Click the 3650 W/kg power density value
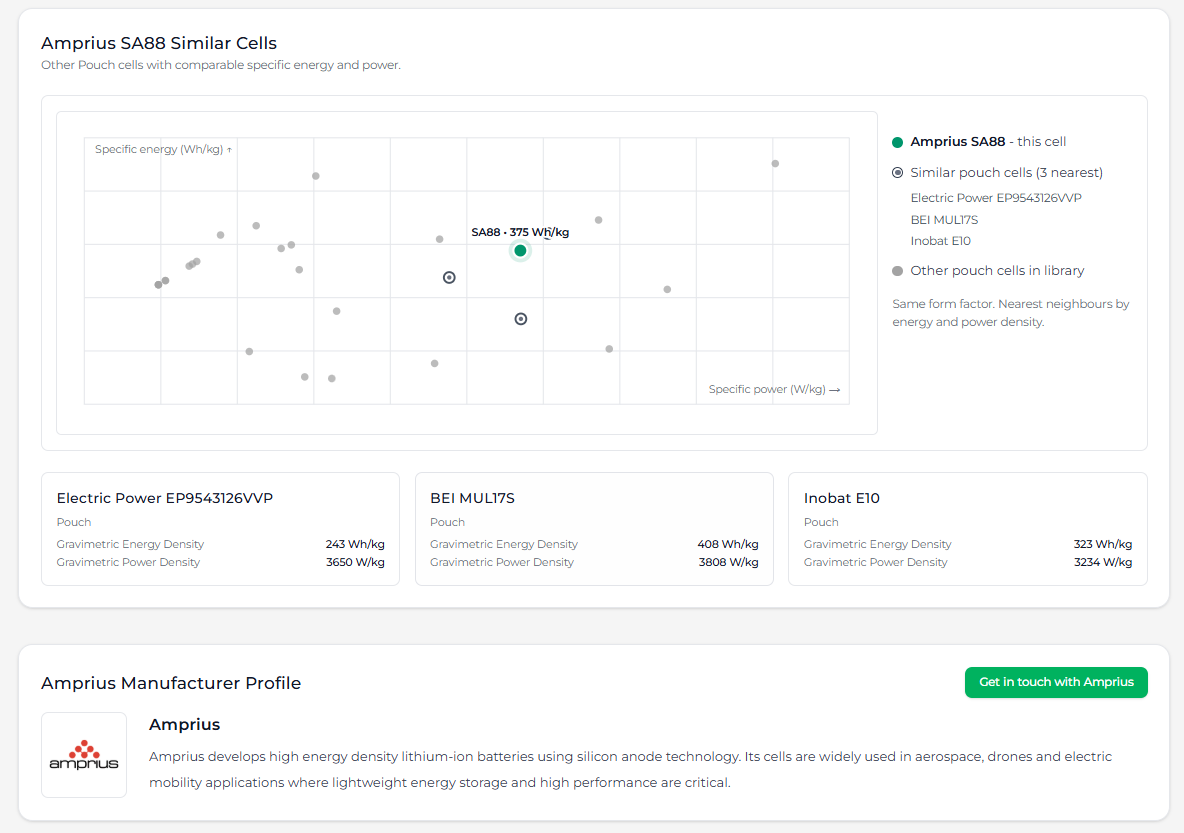1184x833 pixels. [355, 562]
